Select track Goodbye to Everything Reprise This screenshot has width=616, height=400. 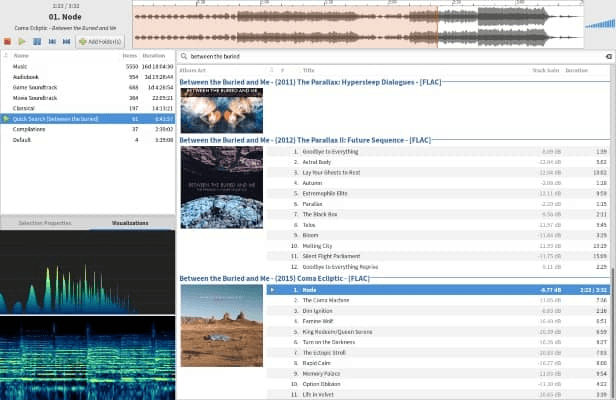(438, 267)
